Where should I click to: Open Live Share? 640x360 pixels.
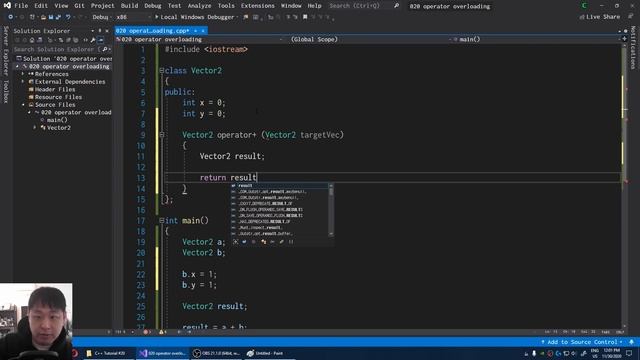599,17
